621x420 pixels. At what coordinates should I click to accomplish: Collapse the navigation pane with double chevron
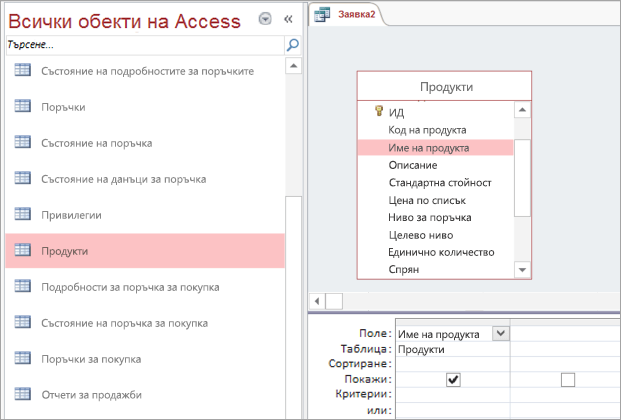[288, 19]
